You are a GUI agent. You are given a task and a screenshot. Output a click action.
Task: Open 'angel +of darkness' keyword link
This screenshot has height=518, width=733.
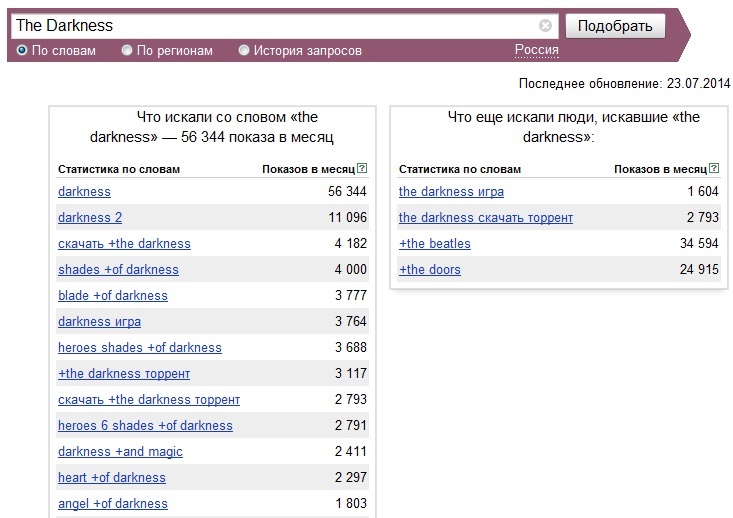(113, 504)
